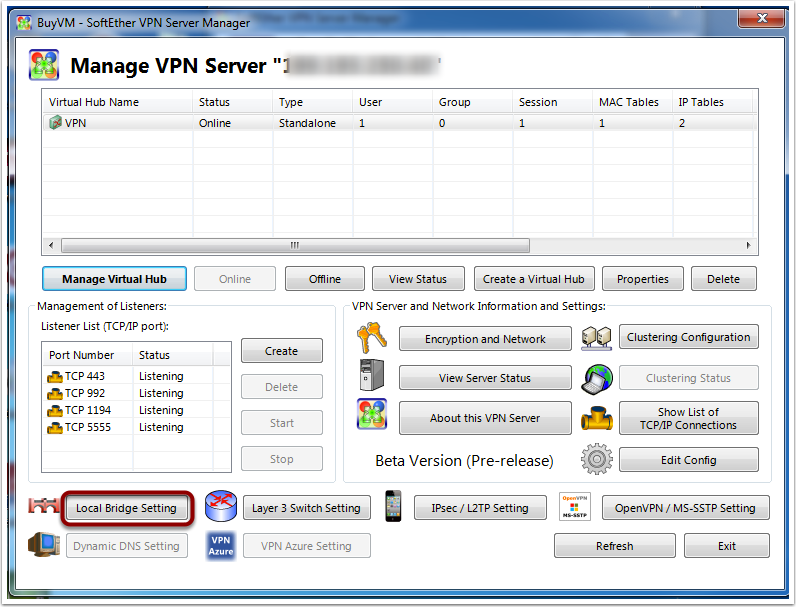The width and height of the screenshot is (796, 607).
Task: Click the Session column header
Action: pyautogui.click(x=552, y=102)
